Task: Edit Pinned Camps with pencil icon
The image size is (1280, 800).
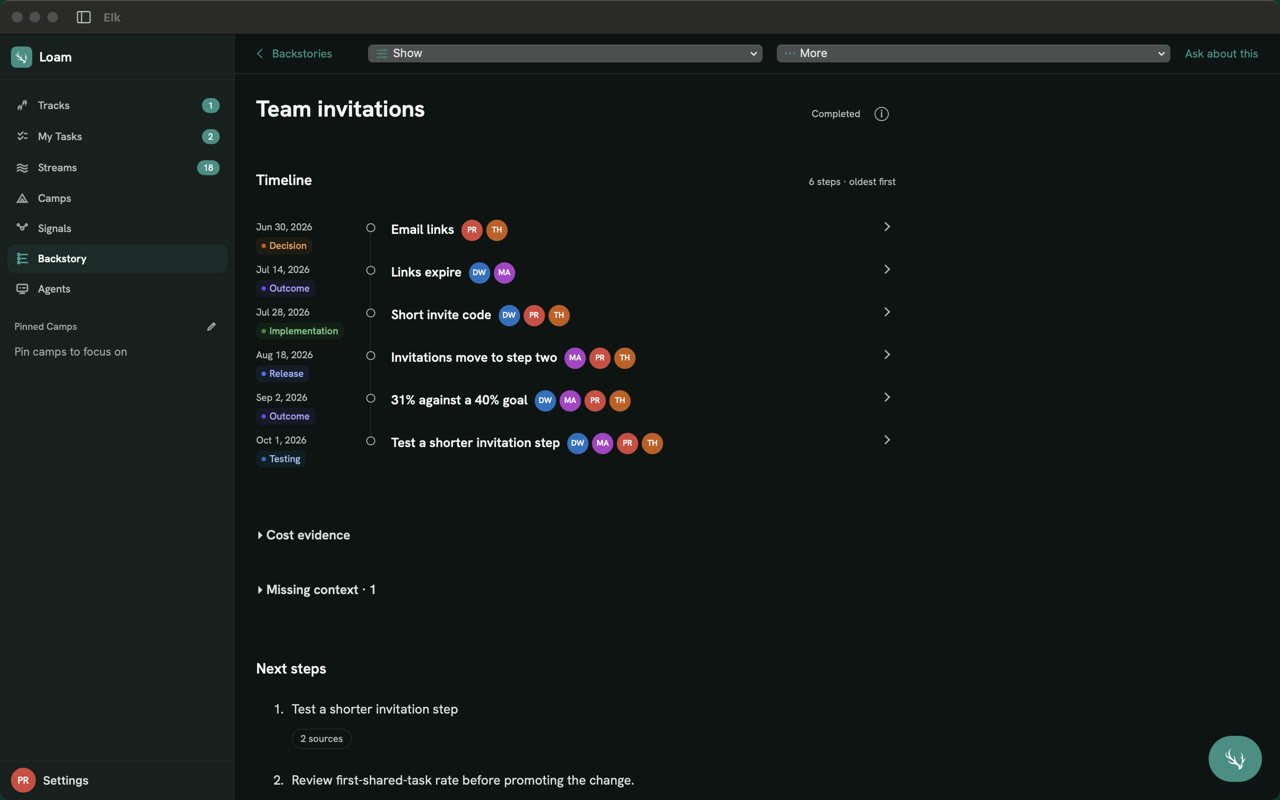Action: pos(211,327)
